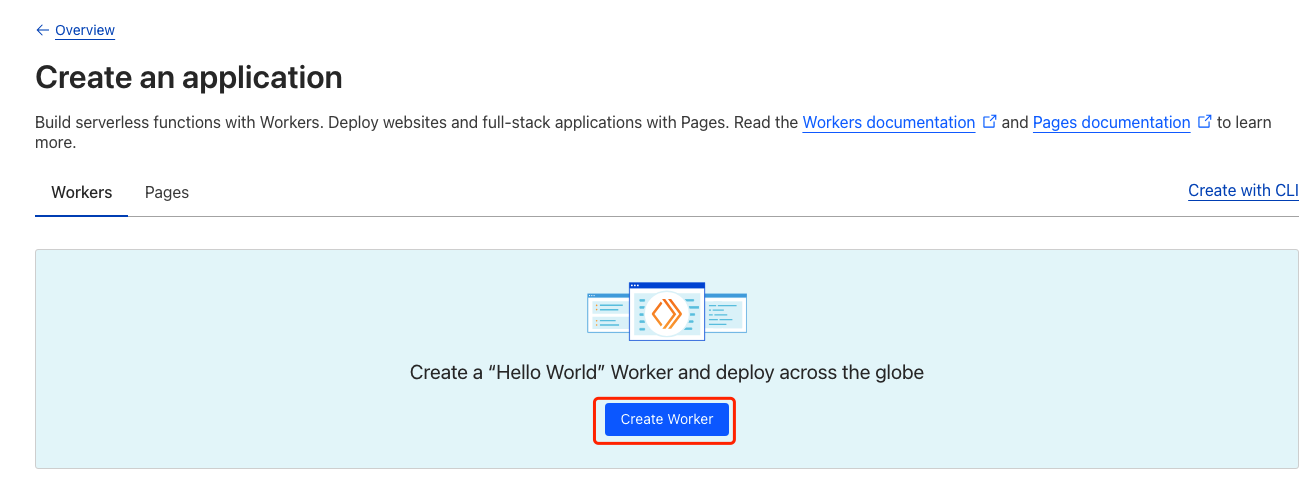Open the Create with CLI link
Screen dimensions: 1308x496
1243,190
